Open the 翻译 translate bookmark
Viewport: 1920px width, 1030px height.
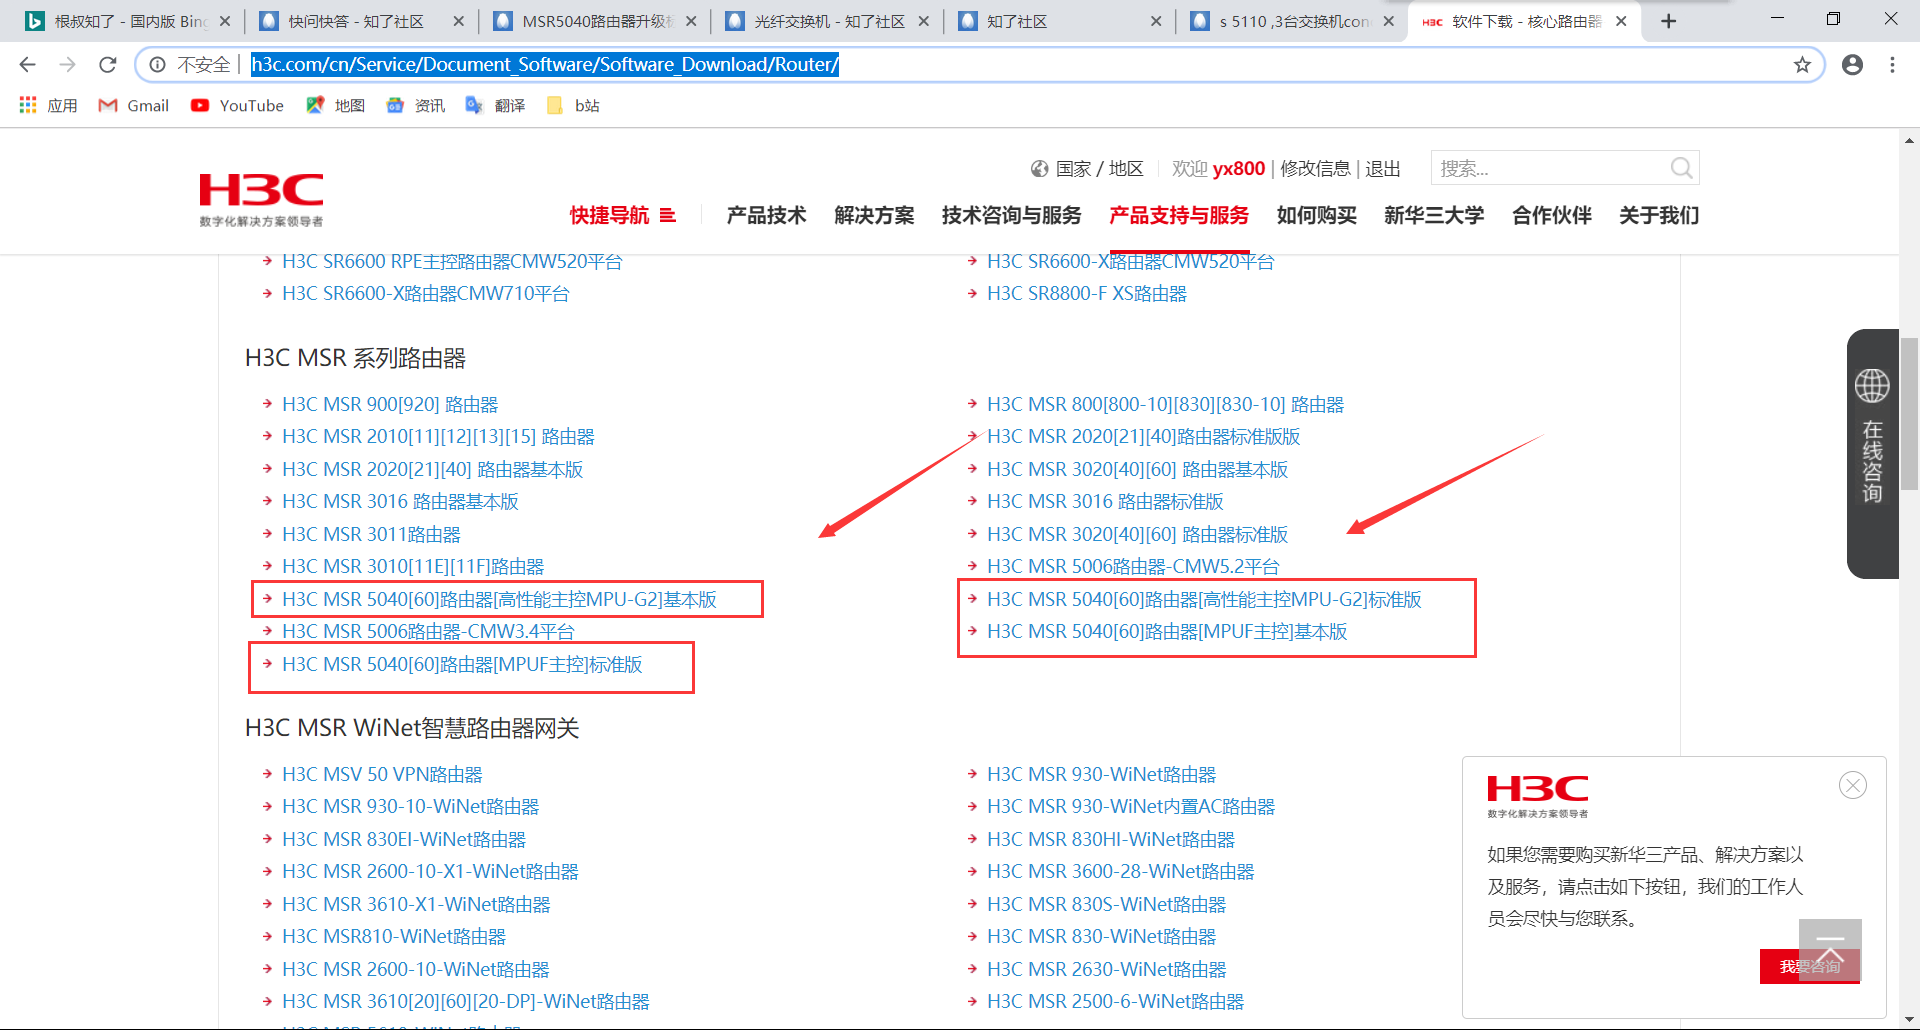point(496,105)
